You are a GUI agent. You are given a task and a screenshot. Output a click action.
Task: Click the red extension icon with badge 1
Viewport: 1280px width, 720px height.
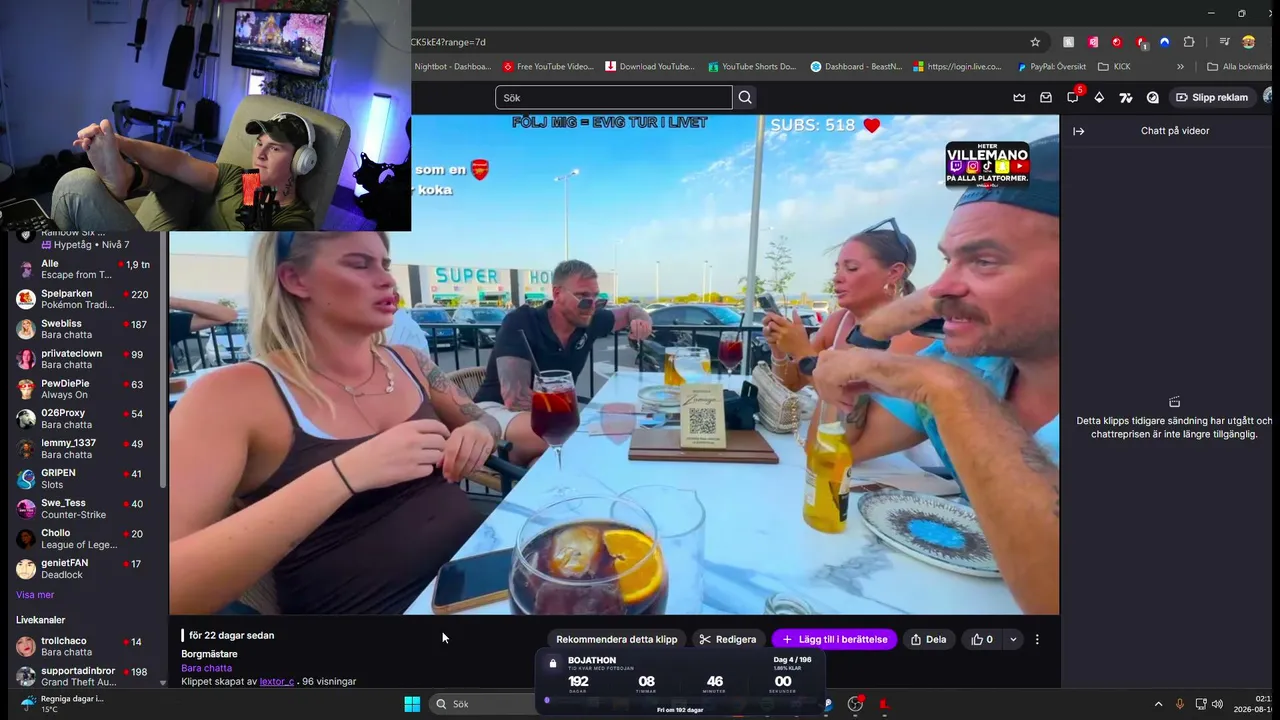point(1141,42)
